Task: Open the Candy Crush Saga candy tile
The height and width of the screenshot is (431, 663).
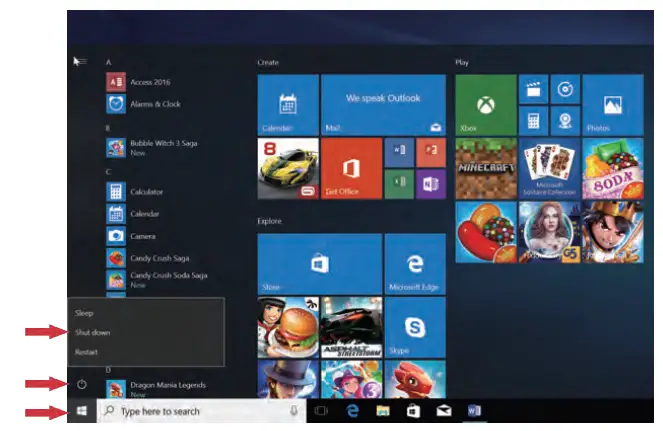Action: coord(486,232)
